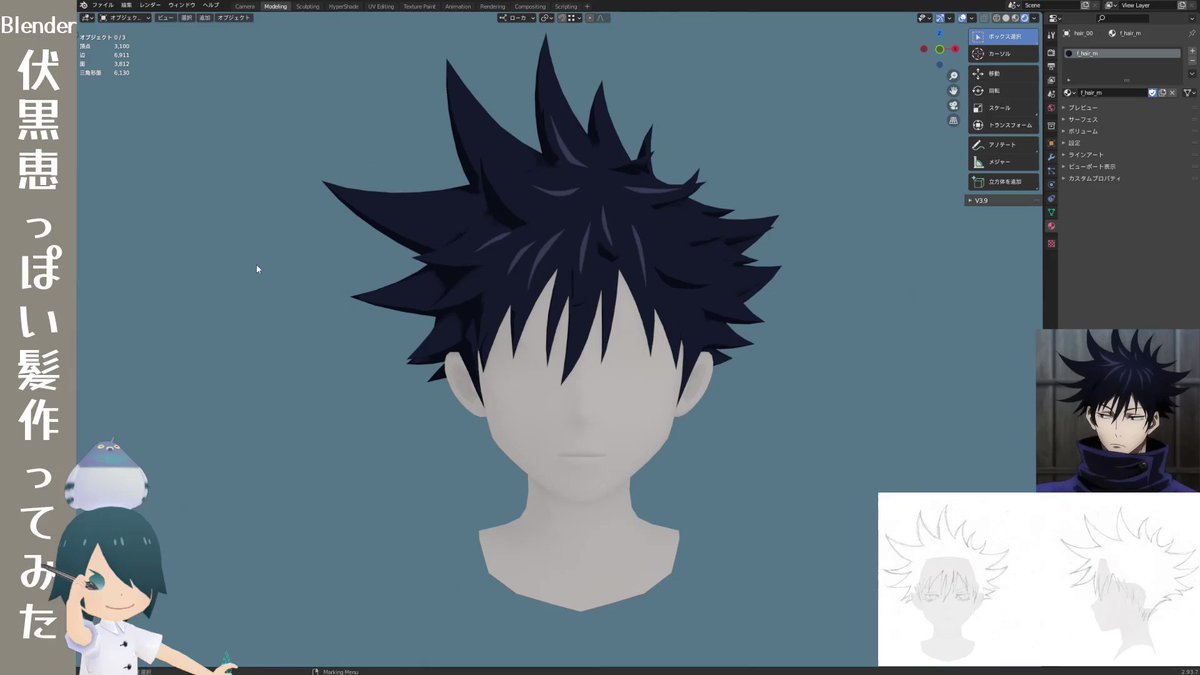Switch to rendered viewport shading
1200x675 pixels.
(1024, 18)
